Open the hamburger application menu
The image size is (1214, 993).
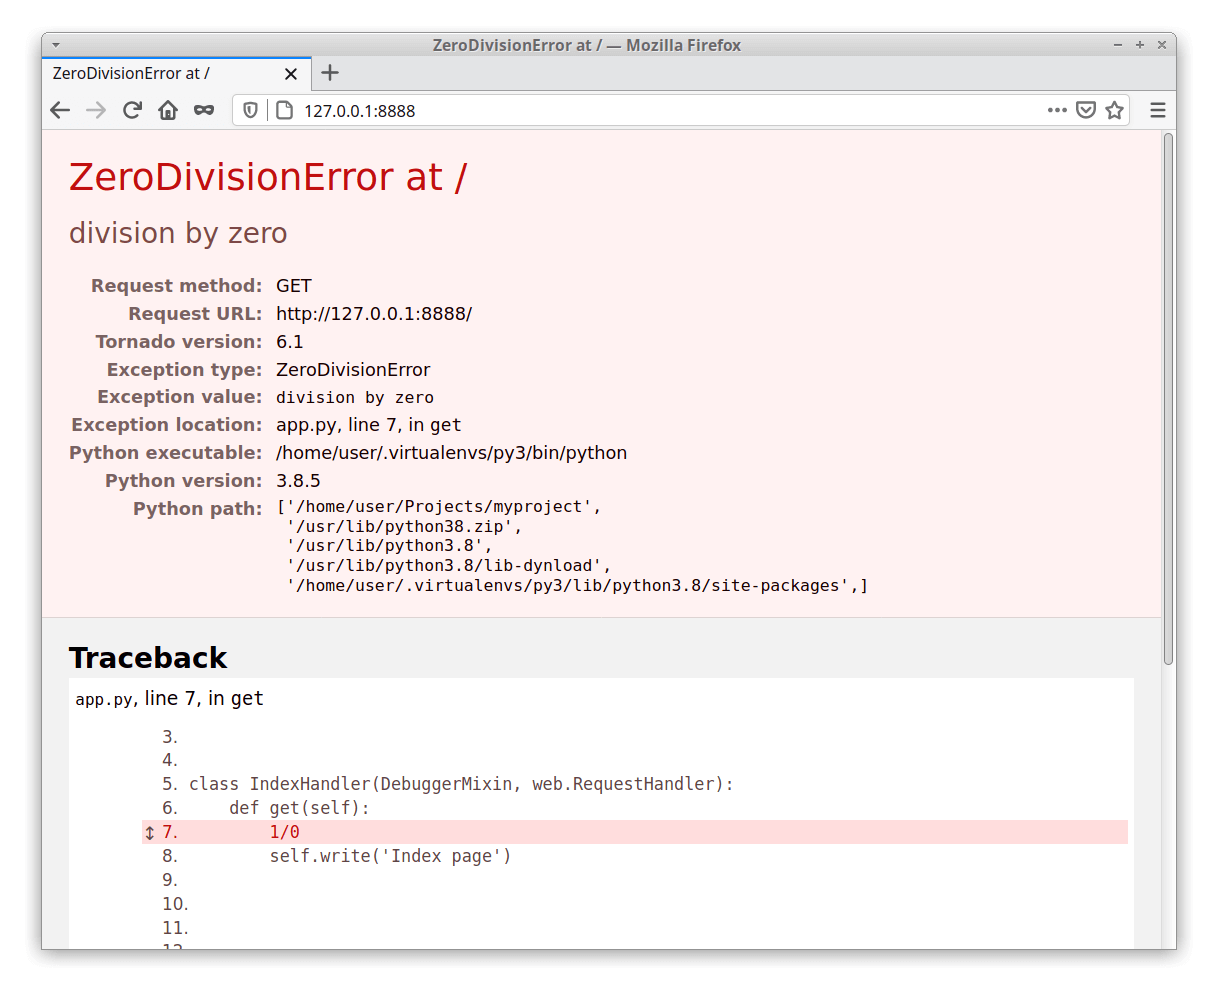(x=1157, y=110)
